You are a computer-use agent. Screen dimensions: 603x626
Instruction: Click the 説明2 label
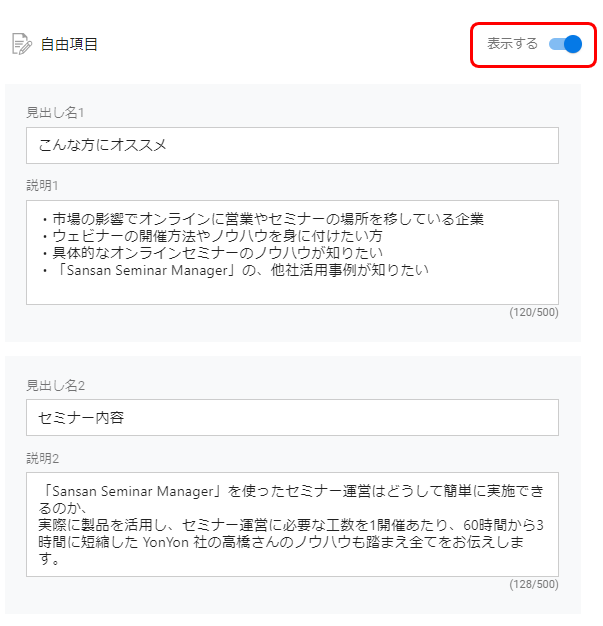point(43,458)
